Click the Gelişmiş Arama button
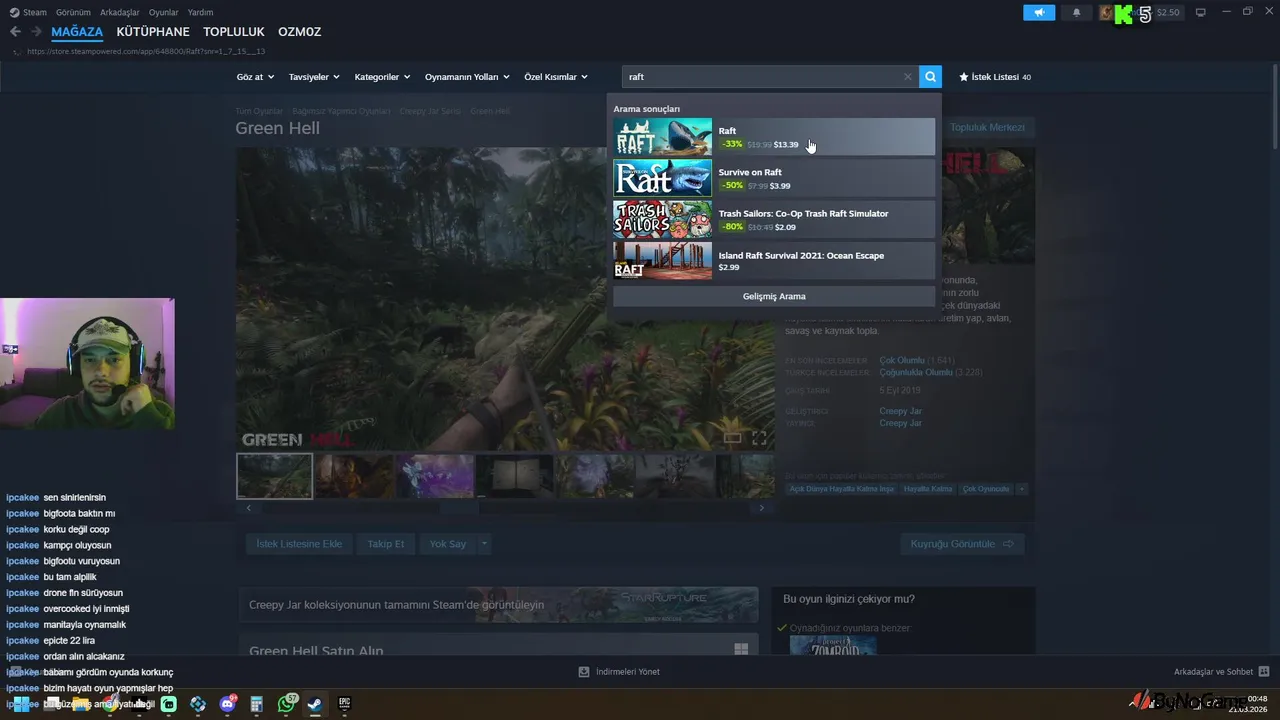The height and width of the screenshot is (720, 1280). pyautogui.click(x=774, y=296)
